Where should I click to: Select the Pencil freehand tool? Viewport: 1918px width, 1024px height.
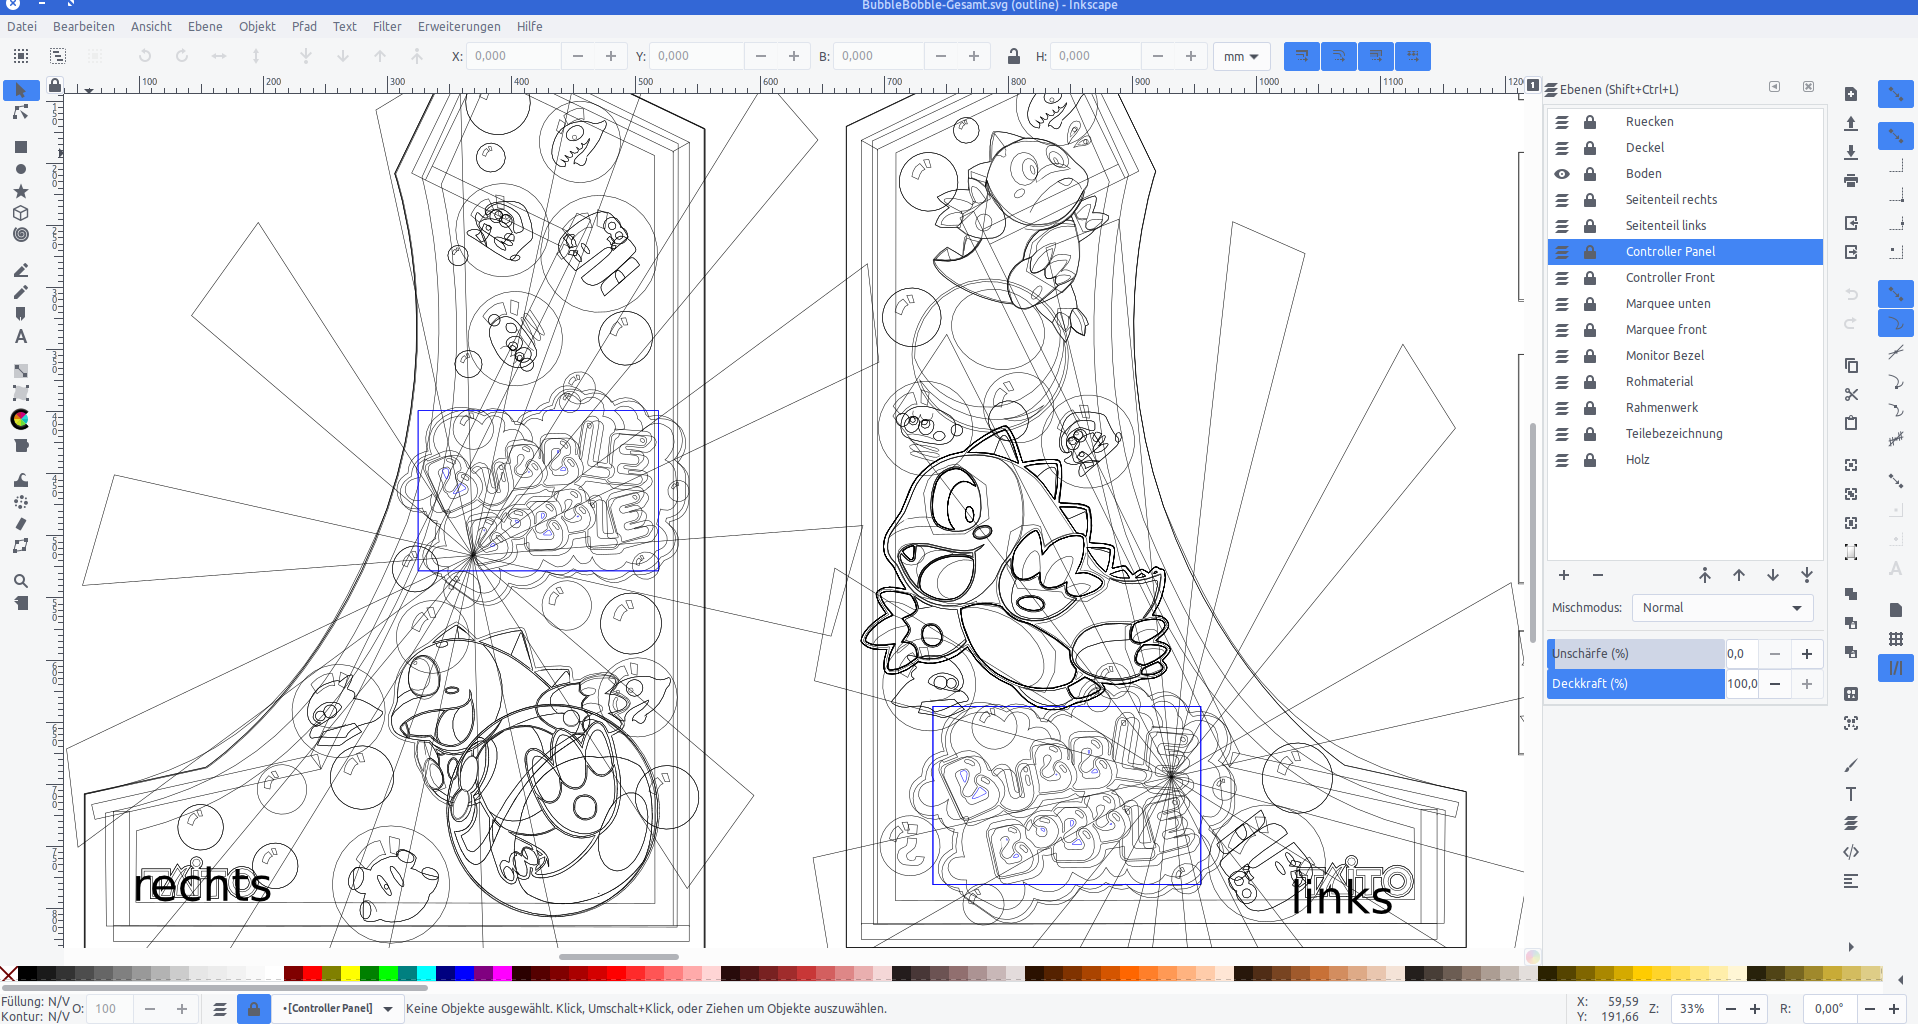click(20, 292)
